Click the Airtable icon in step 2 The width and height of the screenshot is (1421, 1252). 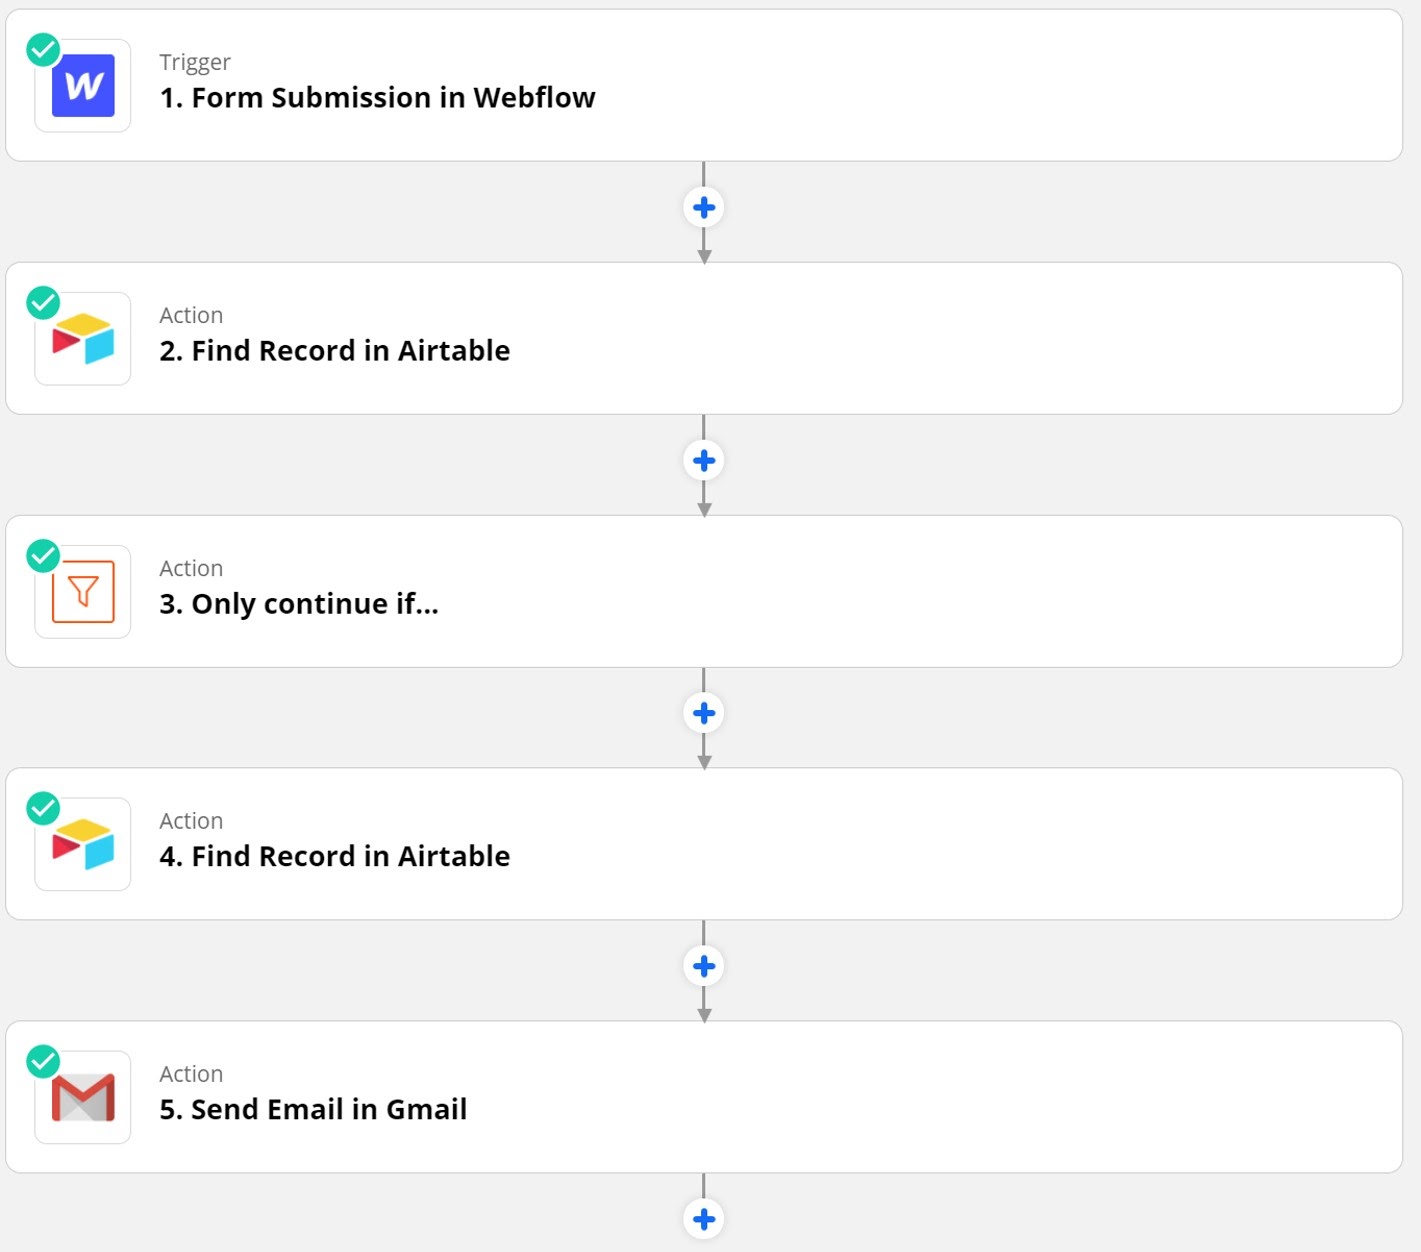tap(83, 339)
